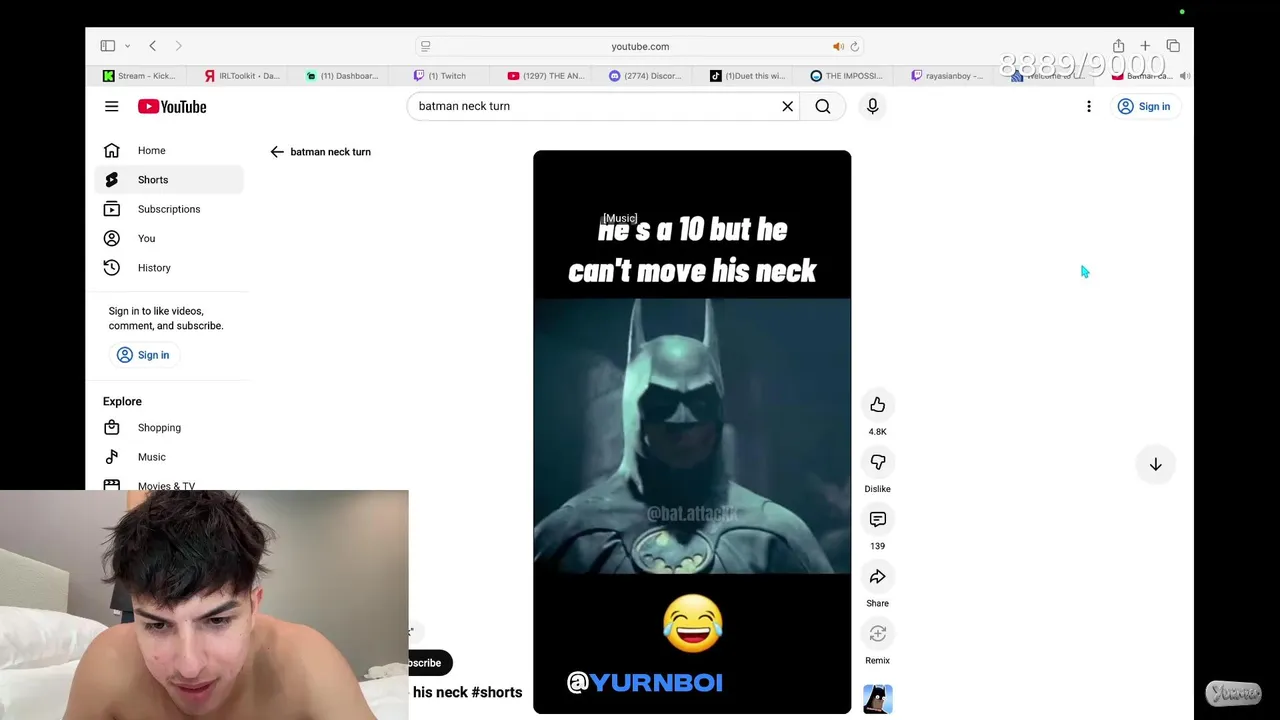Viewport: 1280px width, 720px height.
Task: Open comments showing 139
Action: pos(878,519)
